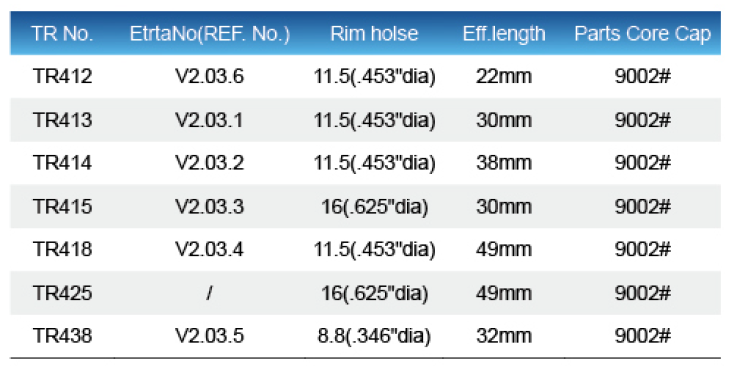Click the 32mm length in TR438 row

(504, 336)
